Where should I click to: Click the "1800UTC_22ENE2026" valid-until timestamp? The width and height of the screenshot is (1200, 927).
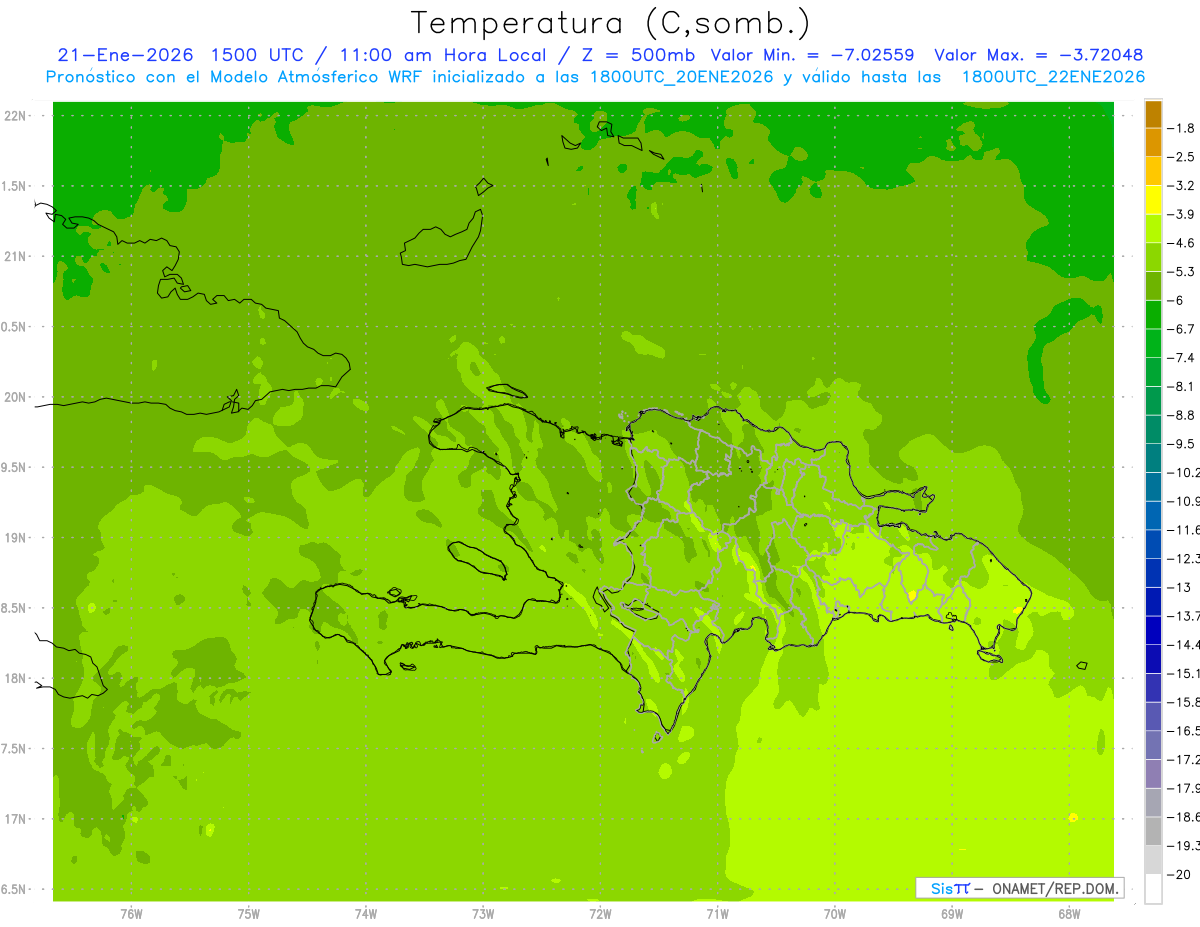(1053, 77)
